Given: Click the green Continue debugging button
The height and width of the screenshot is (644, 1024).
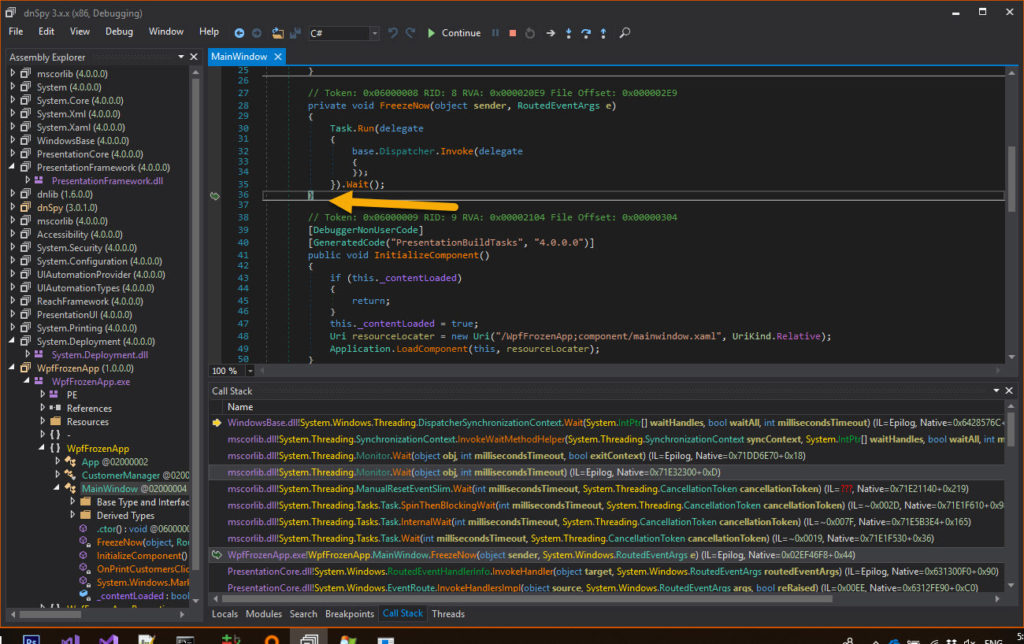Looking at the screenshot, I should (x=453, y=33).
